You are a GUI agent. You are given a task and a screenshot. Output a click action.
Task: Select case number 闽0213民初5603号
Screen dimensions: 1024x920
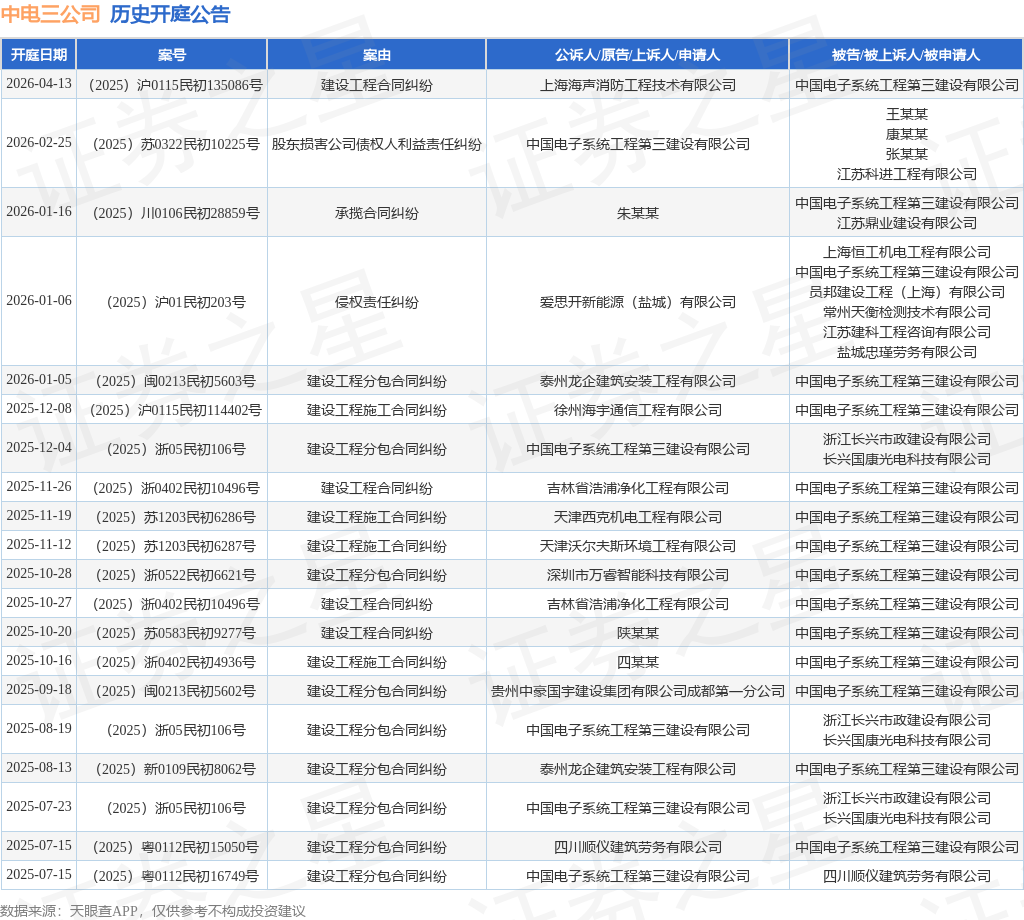tap(175, 381)
